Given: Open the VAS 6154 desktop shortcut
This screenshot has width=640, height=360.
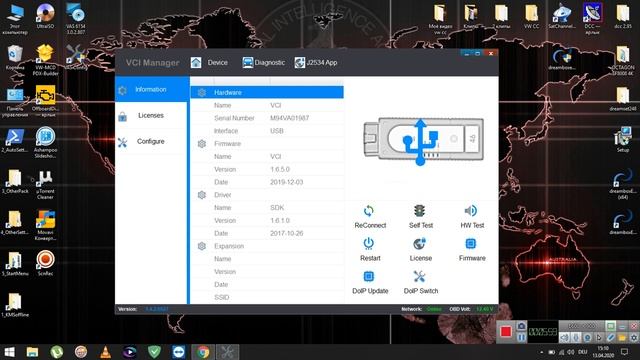Looking at the screenshot, I should pyautogui.click(x=76, y=18).
